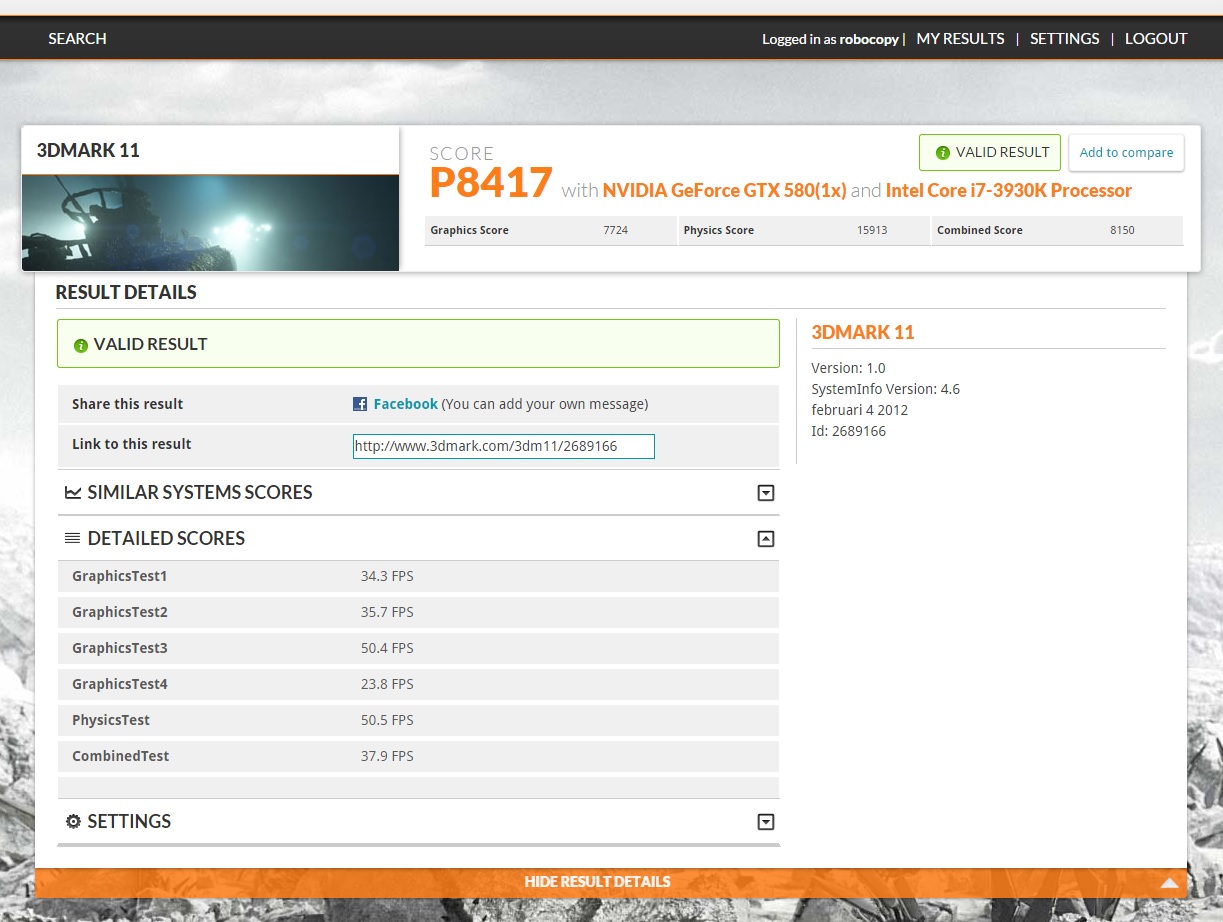This screenshot has width=1223, height=922.
Task: Click the green info icon in header badge
Action: [942, 153]
